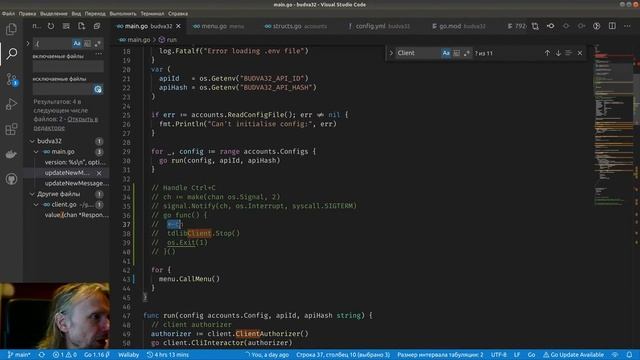Click the 'main.go' breadcrumb item

pos(135,40)
